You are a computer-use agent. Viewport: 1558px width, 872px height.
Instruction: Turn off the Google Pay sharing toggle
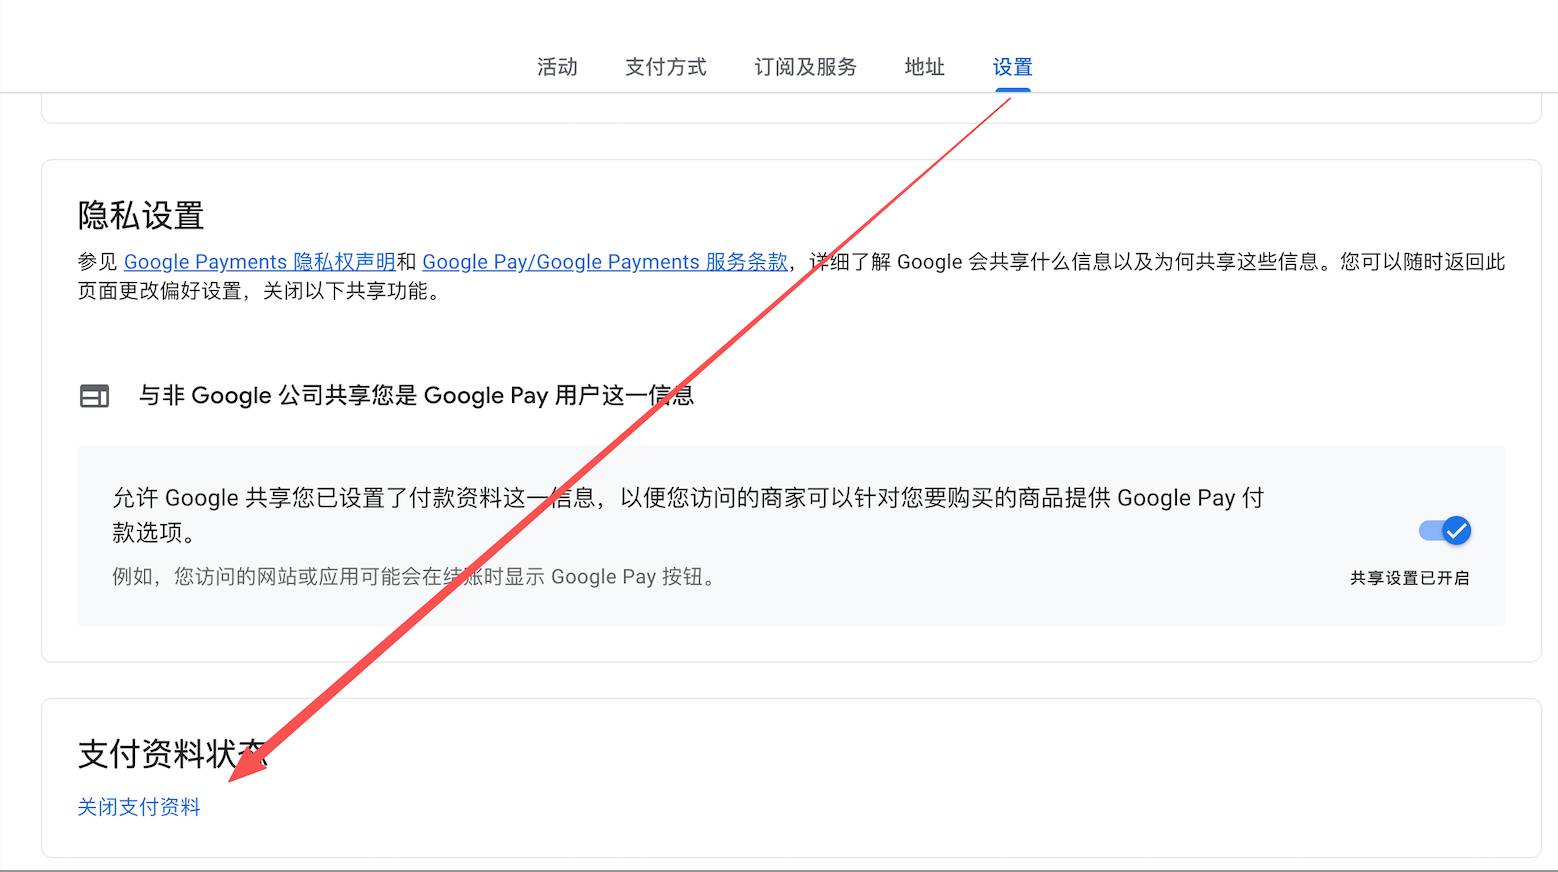coord(1445,531)
